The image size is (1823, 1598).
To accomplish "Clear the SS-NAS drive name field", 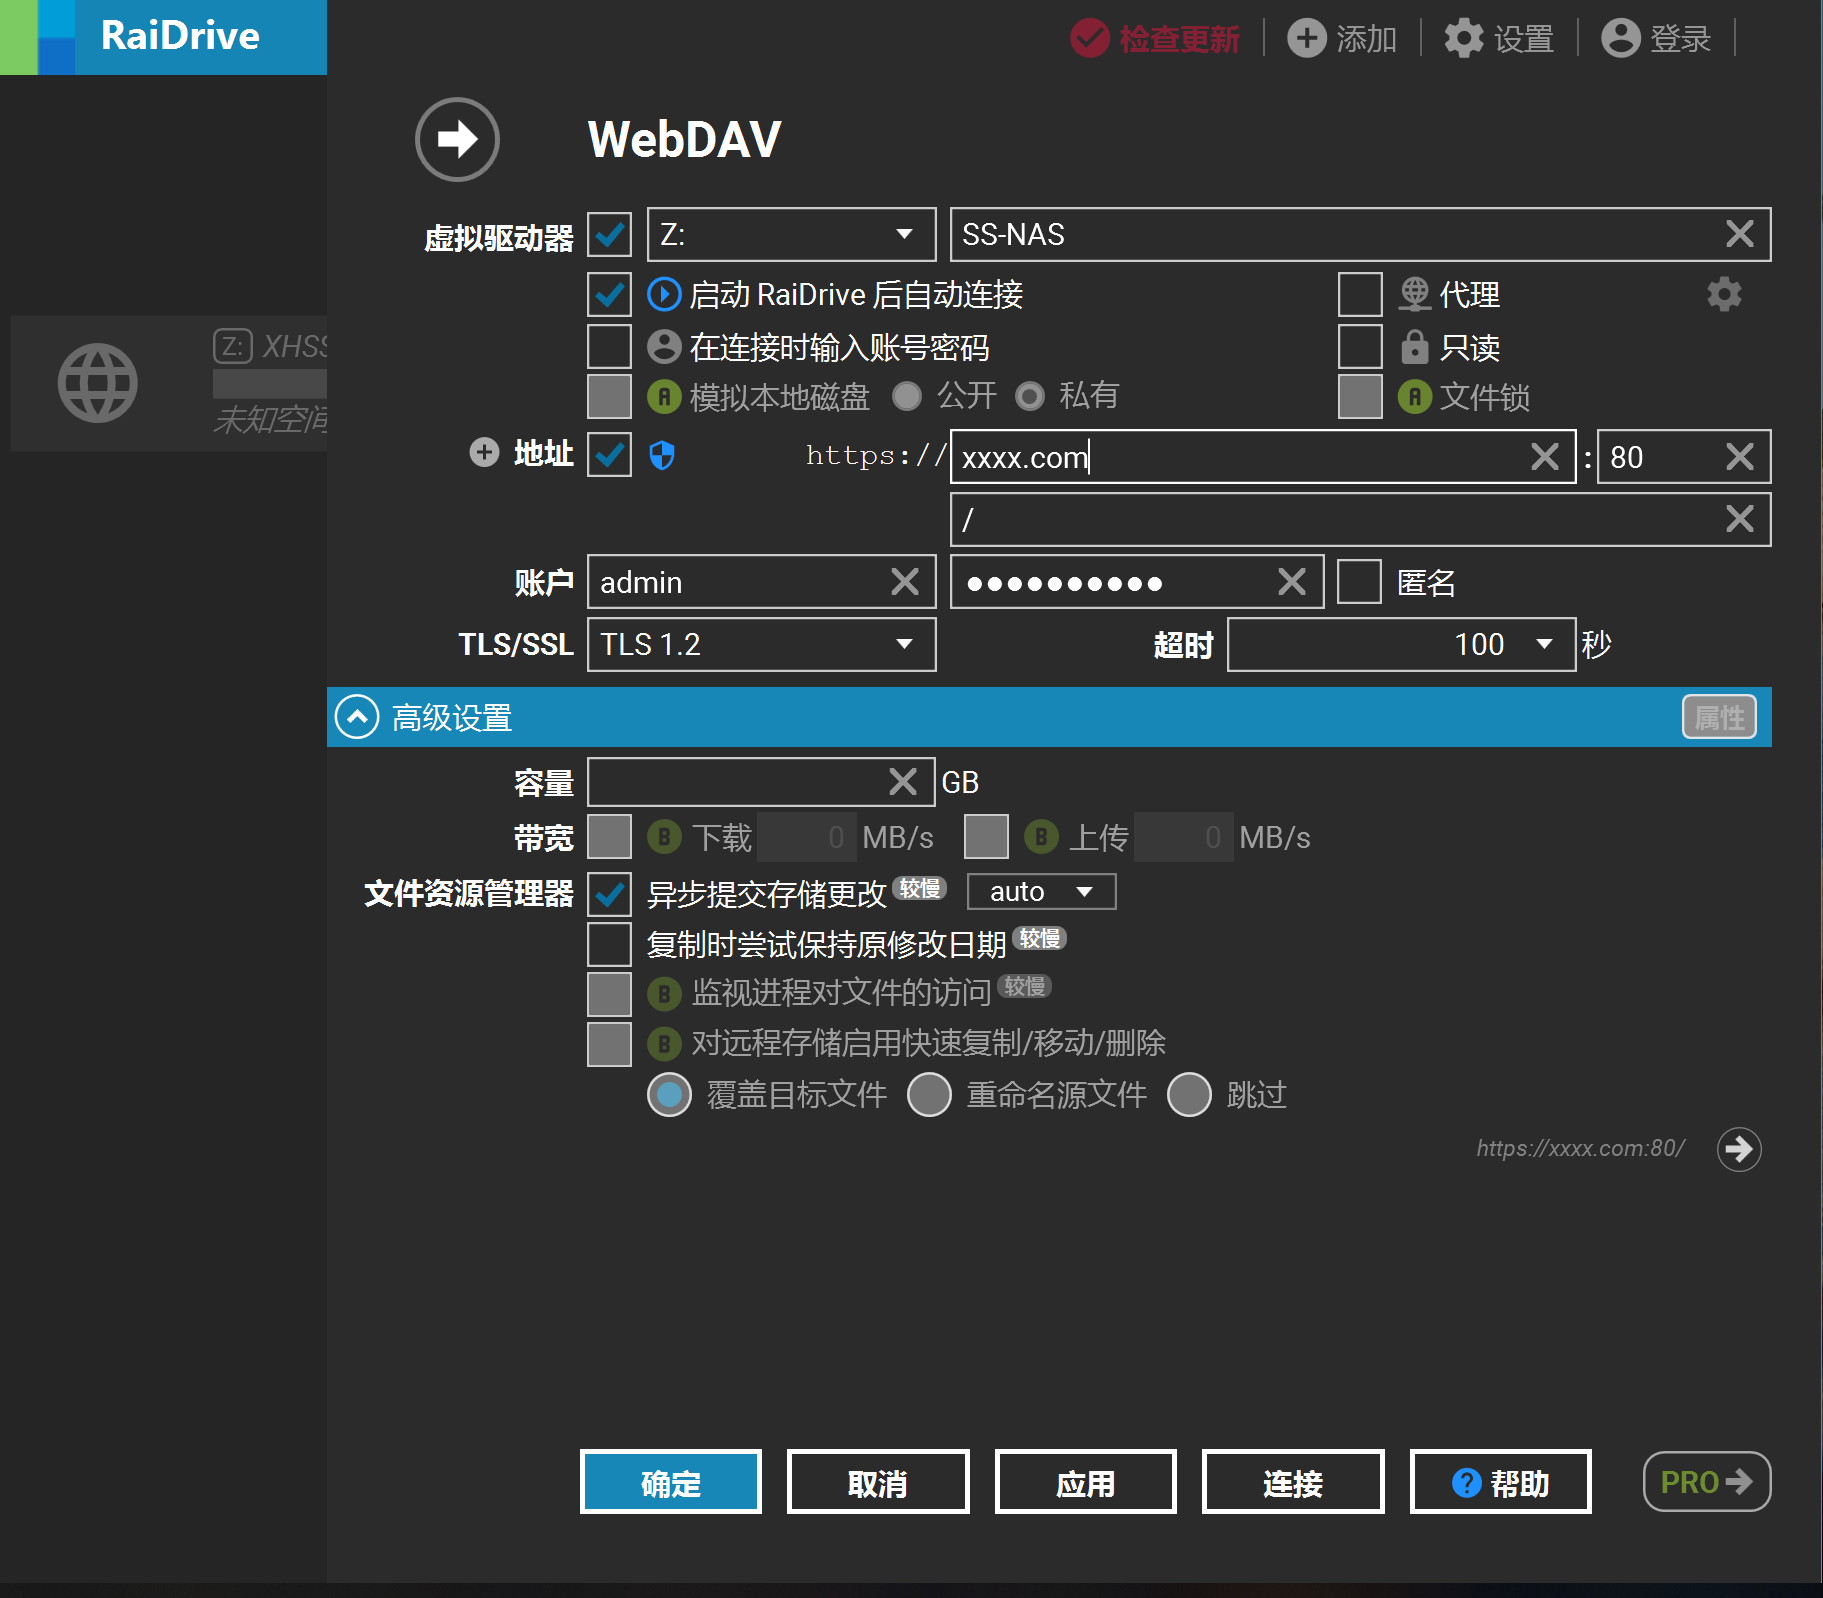I will click(x=1740, y=234).
